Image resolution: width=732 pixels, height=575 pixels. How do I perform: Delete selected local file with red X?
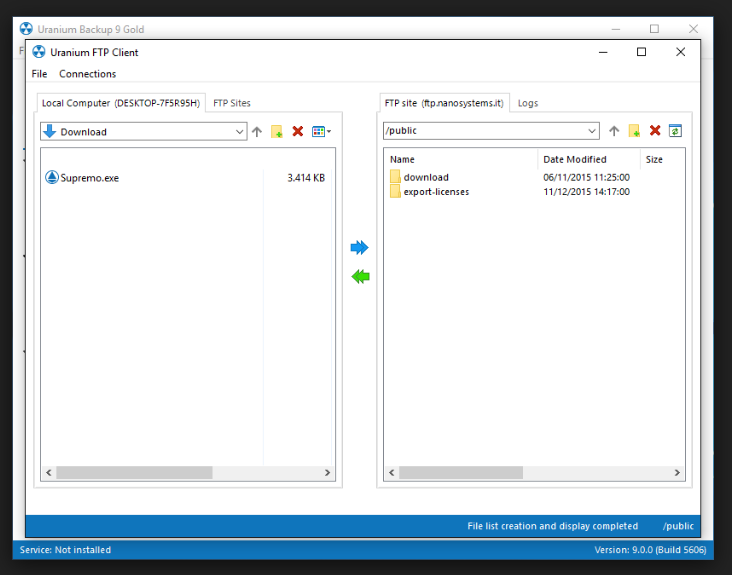(297, 132)
